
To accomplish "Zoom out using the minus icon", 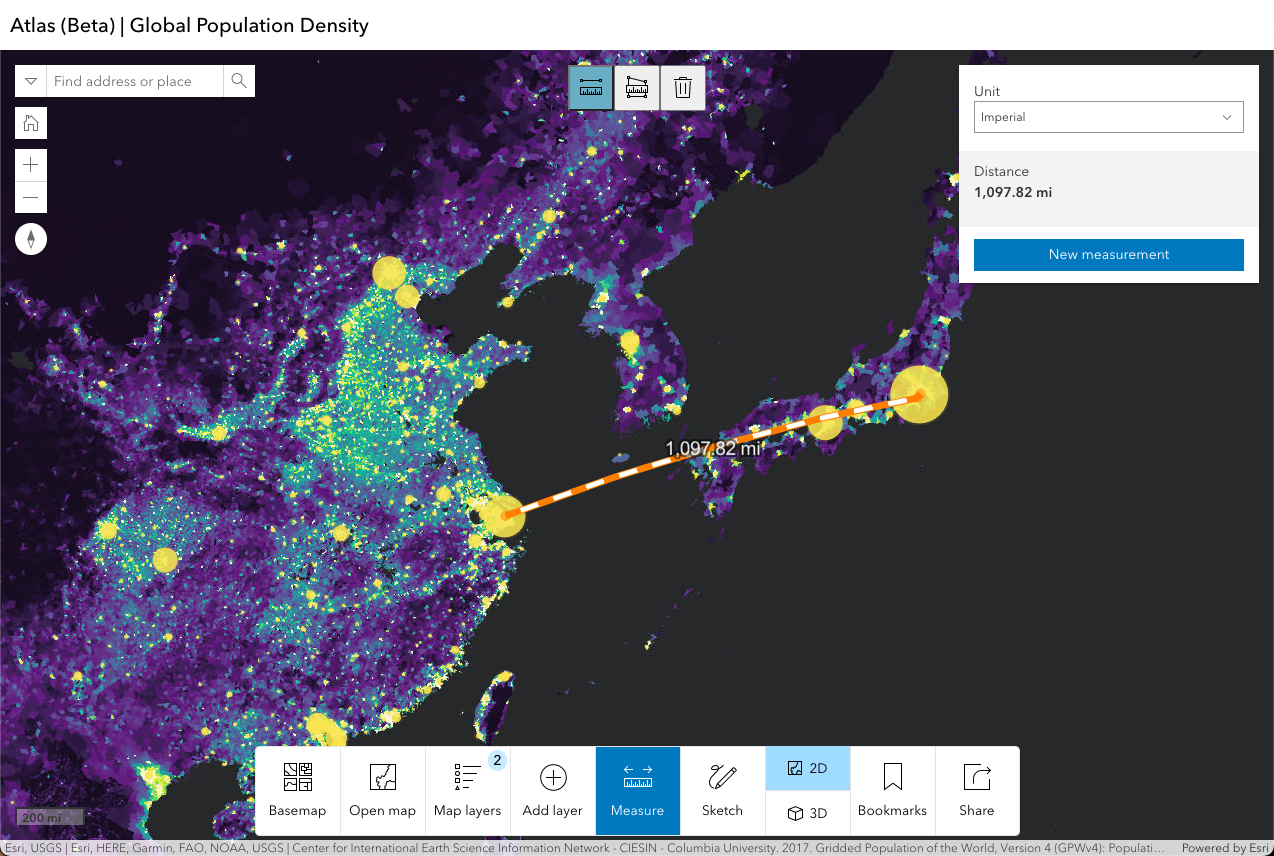I will 30,196.
